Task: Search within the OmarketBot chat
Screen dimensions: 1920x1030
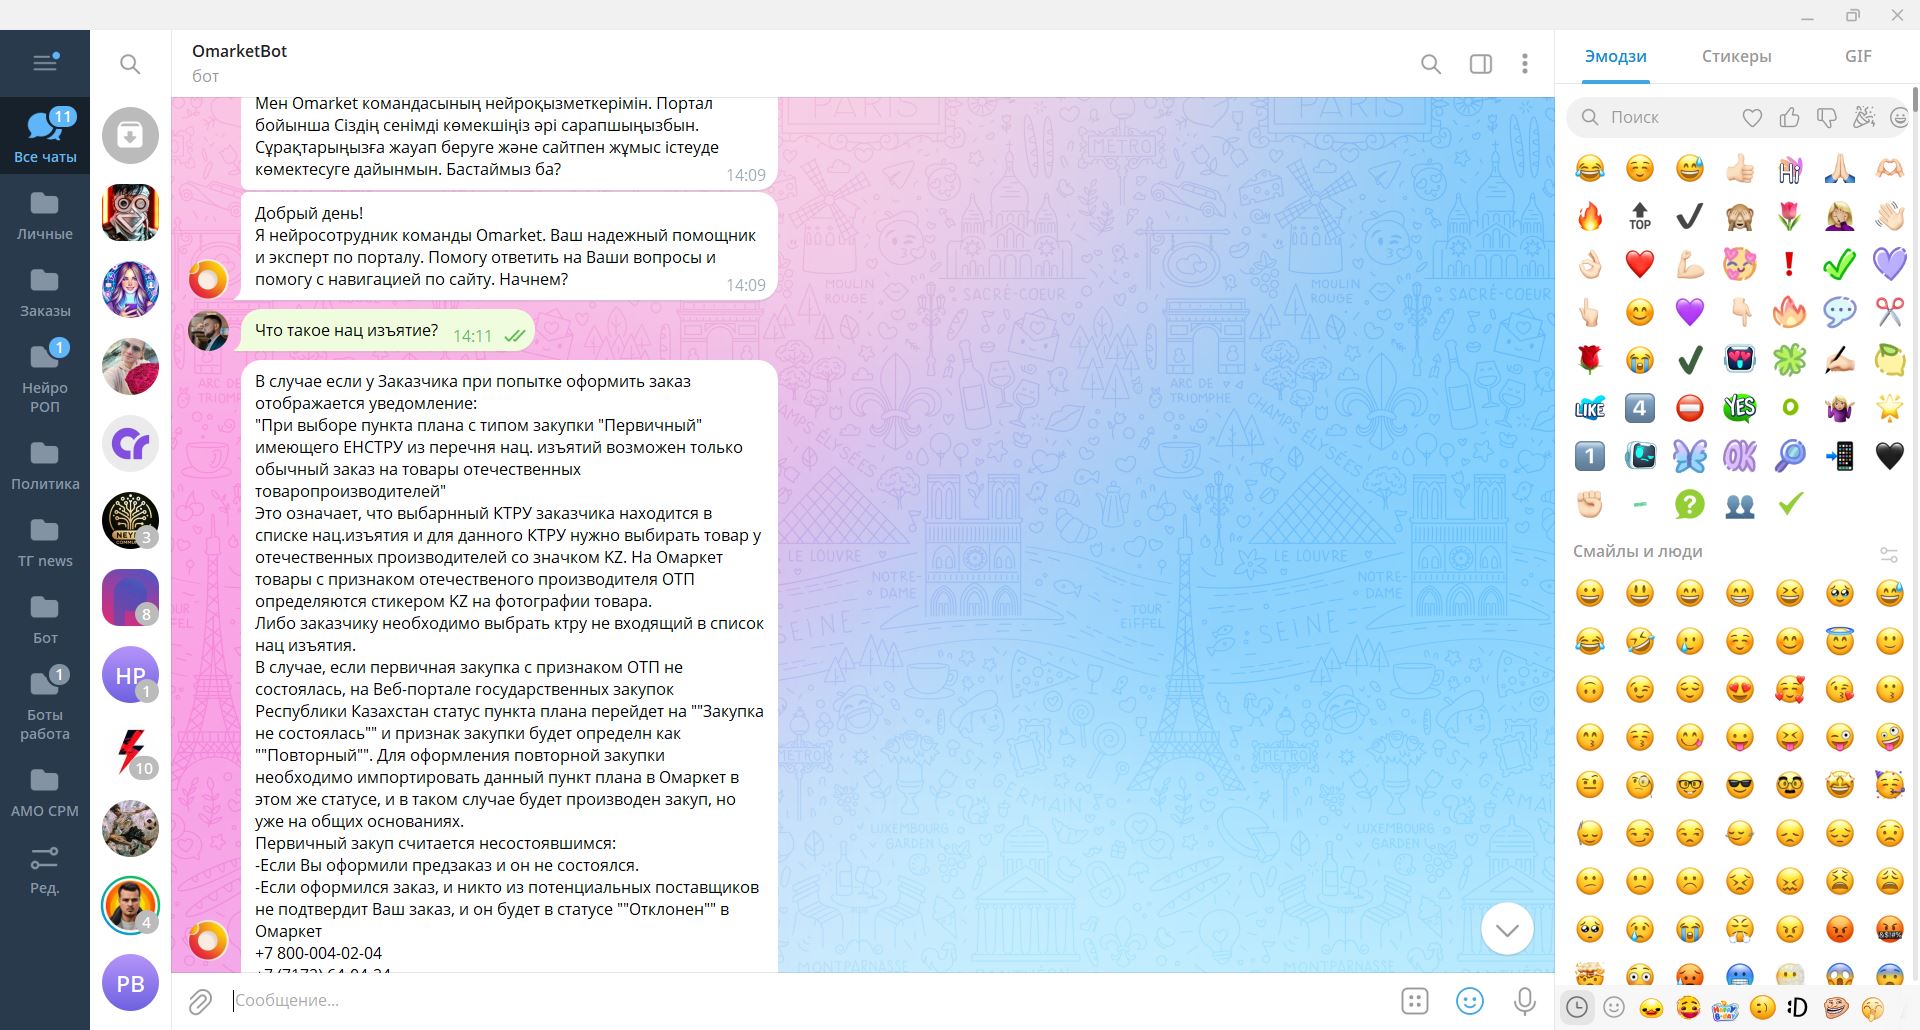Action: [x=1431, y=64]
